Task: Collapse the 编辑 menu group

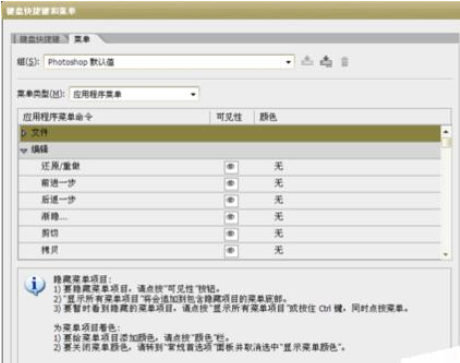Action: point(24,150)
